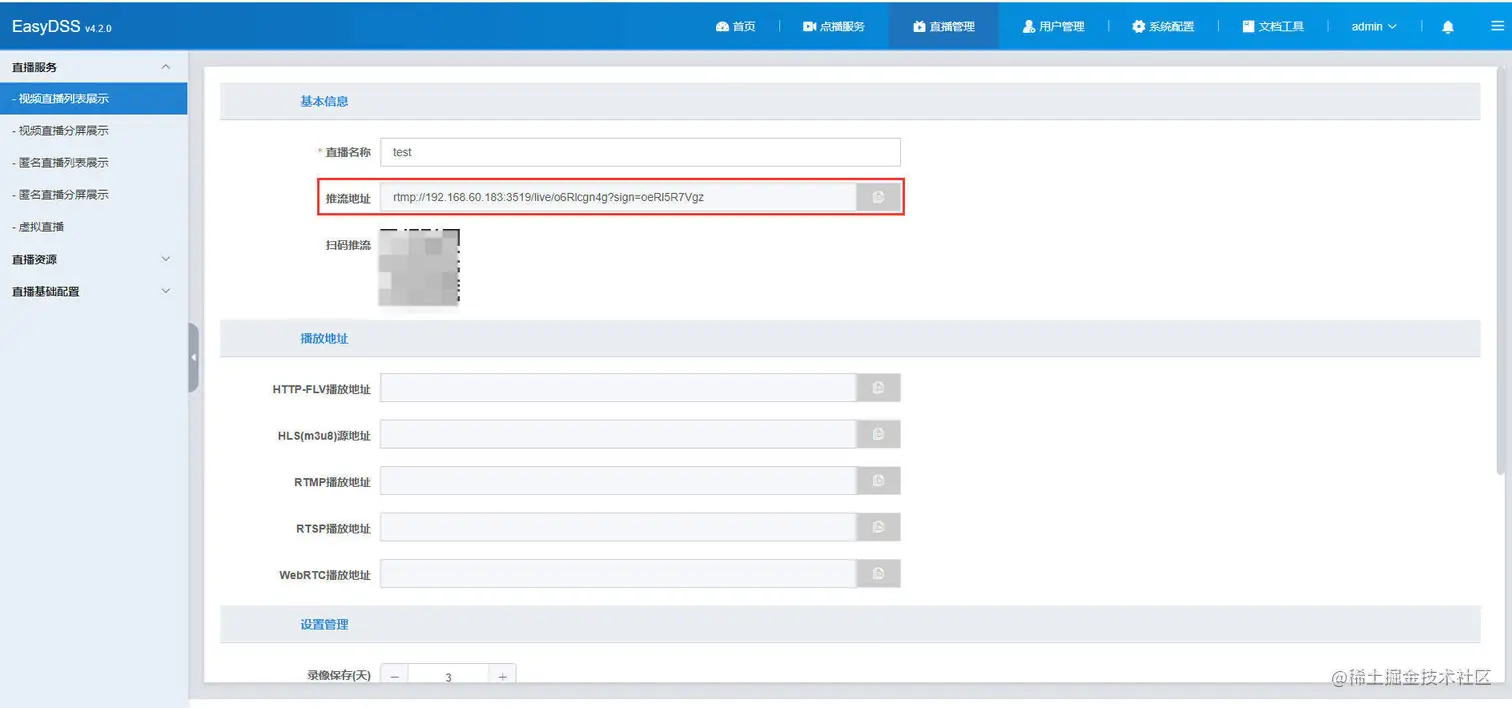This screenshot has width=1512, height=708.
Task: Open the notification bell
Action: 1447,27
